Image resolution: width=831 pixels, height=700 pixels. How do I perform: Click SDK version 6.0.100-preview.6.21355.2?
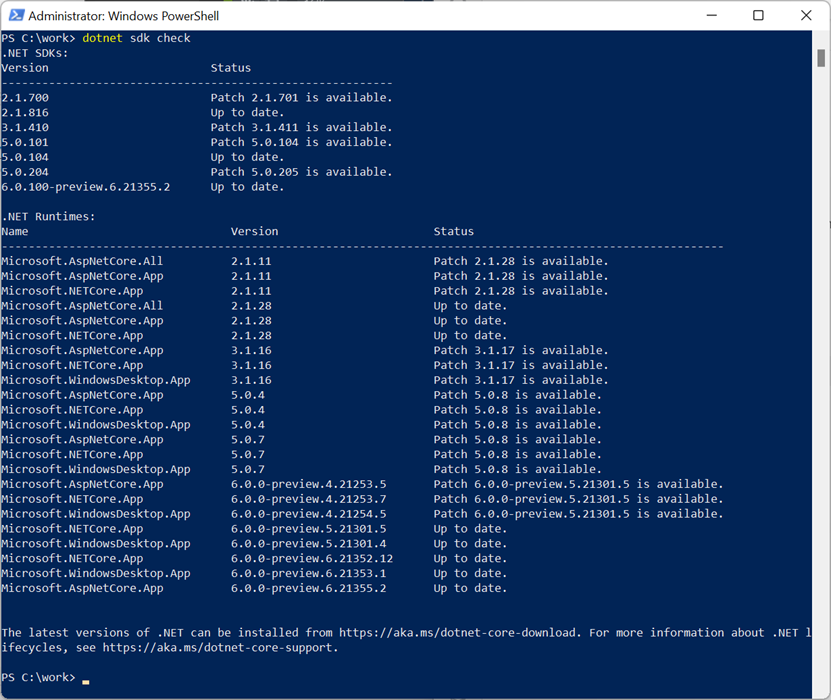pos(86,187)
